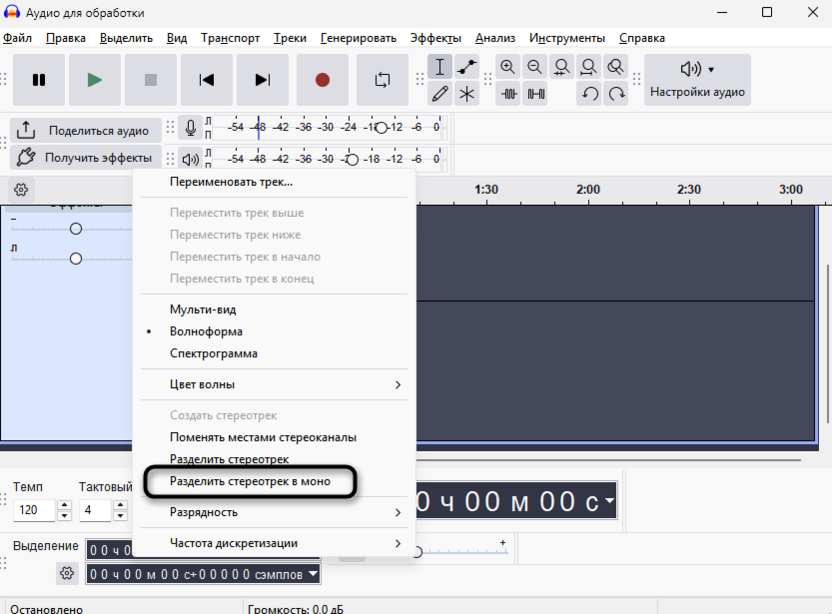Select the Multi-tool asterisk icon
Screen dimensions: 832x614
(467, 94)
